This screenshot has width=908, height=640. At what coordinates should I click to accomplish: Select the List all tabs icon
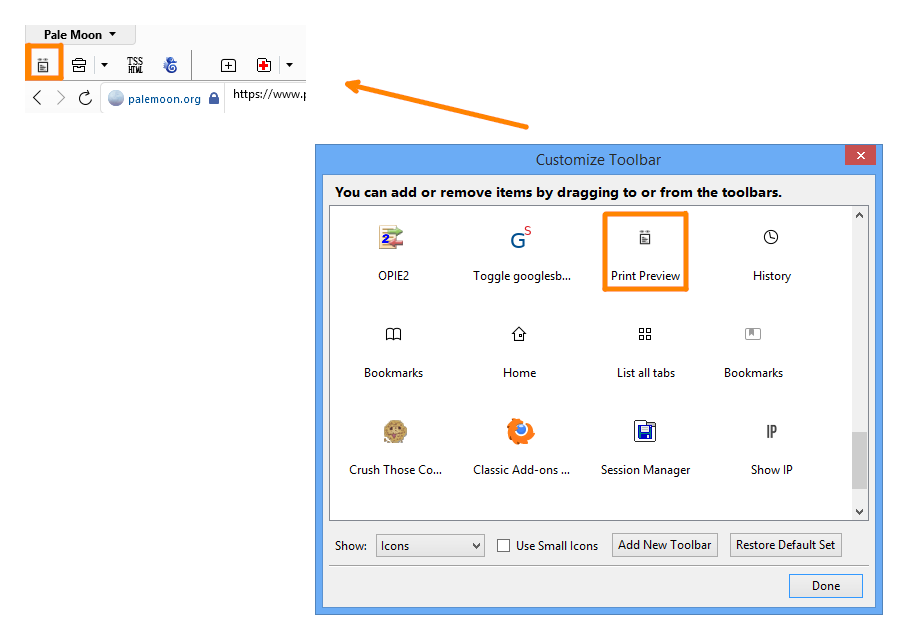[645, 334]
